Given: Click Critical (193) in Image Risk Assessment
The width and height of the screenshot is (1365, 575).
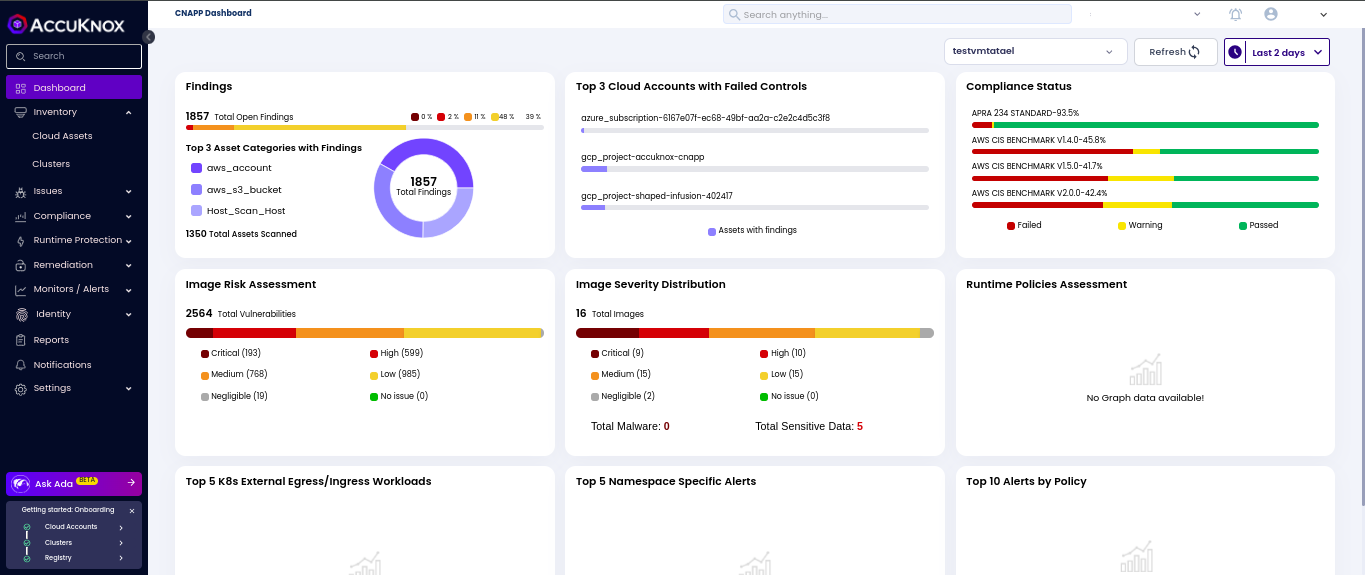Looking at the screenshot, I should pyautogui.click(x=231, y=353).
